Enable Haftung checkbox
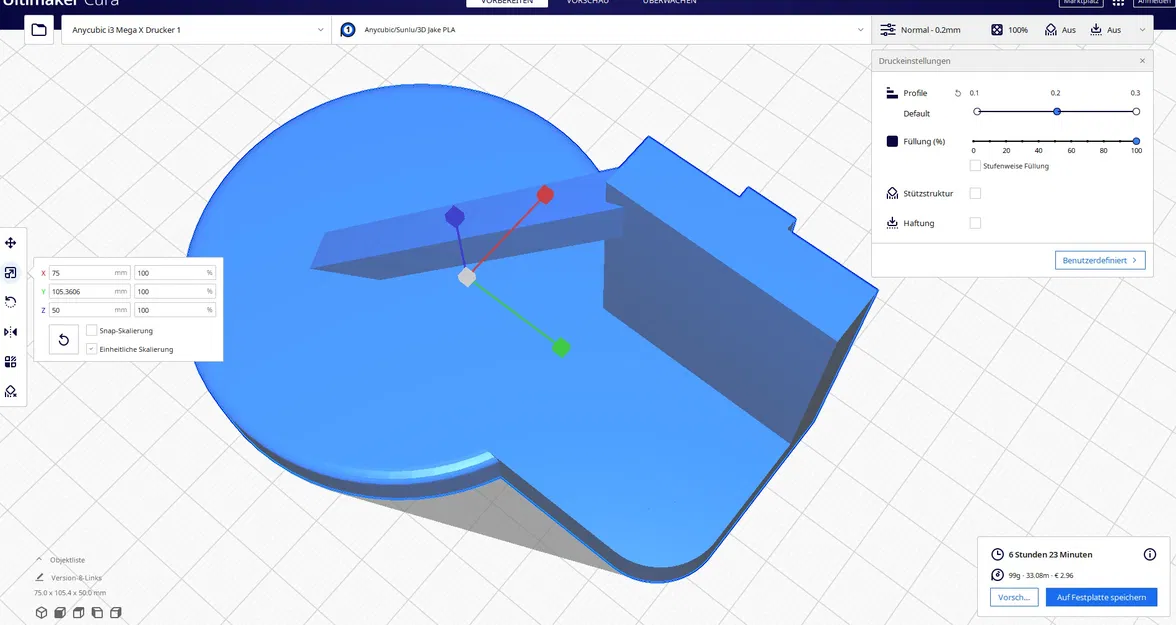 tap(975, 223)
